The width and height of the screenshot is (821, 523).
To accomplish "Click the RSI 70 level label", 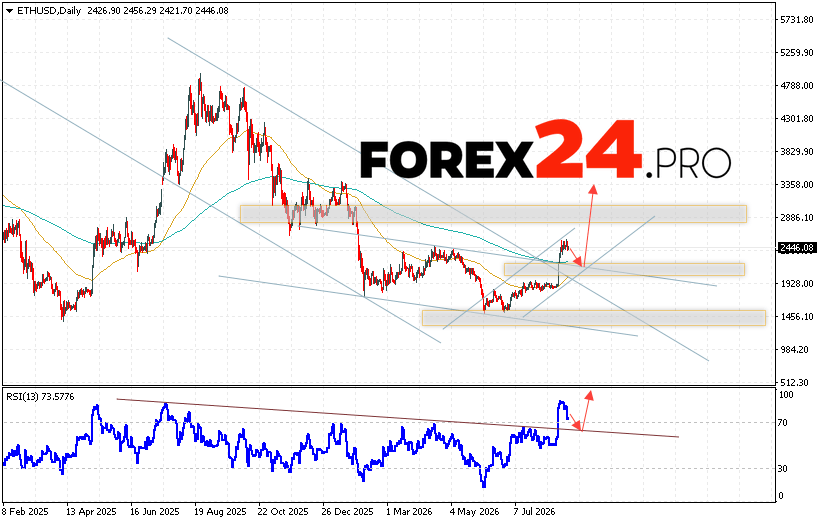I will 783,423.
